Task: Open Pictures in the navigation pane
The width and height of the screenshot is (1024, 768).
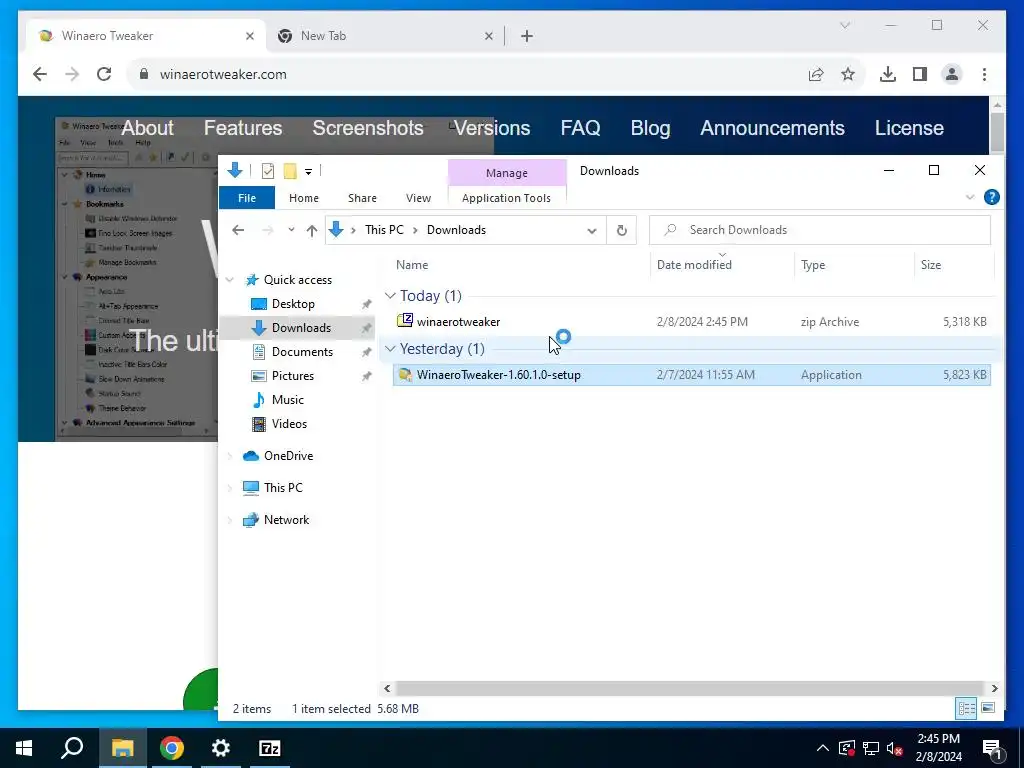Action: tap(293, 376)
